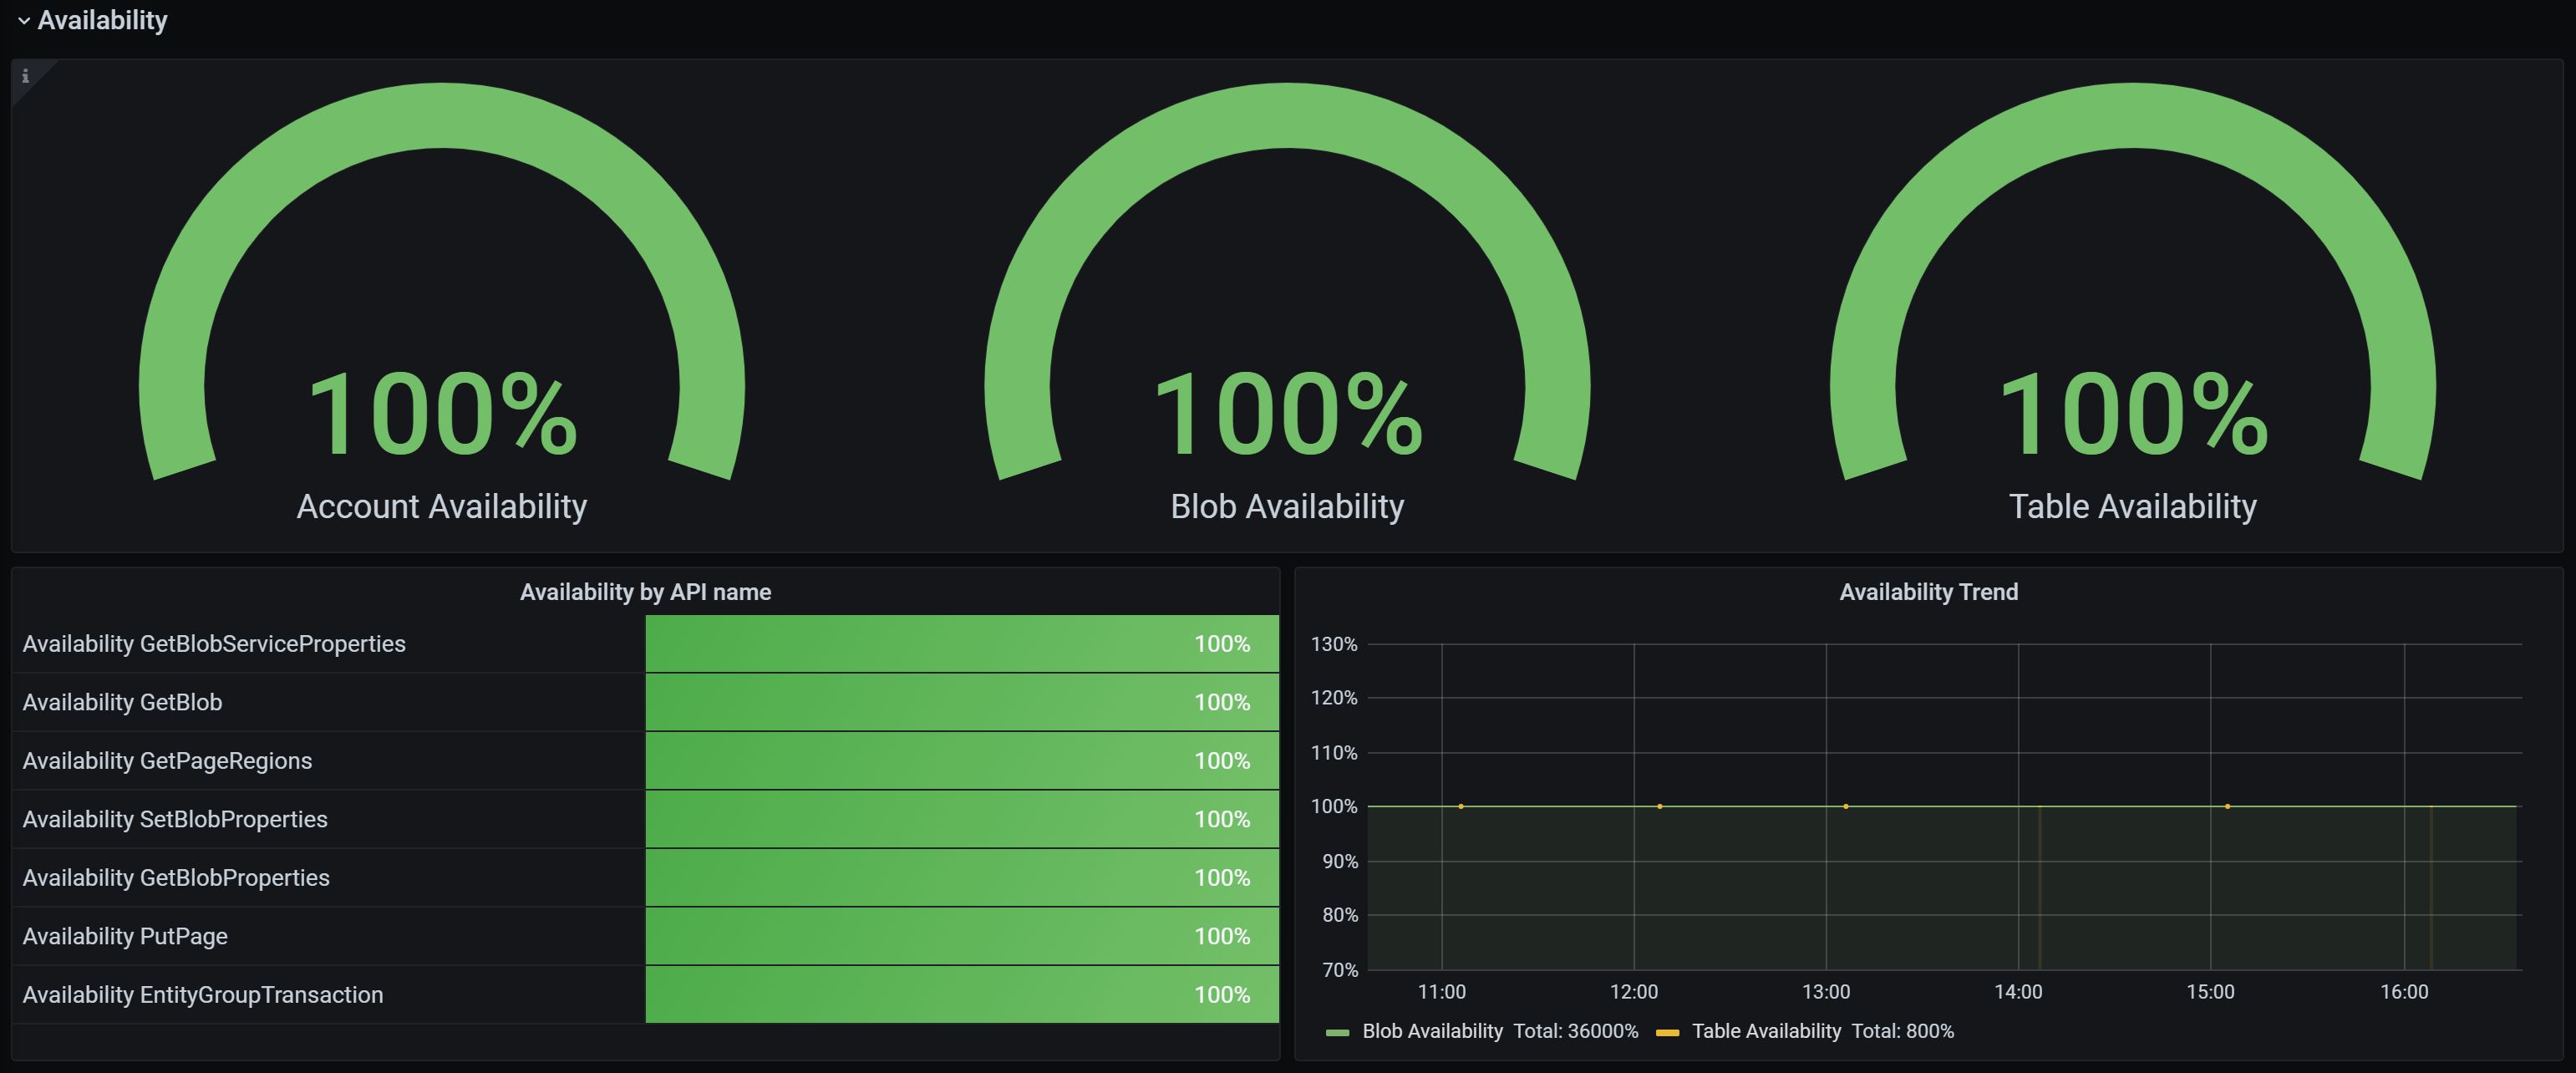
Task: Click the Availability GetBlob row label
Action: 122,702
